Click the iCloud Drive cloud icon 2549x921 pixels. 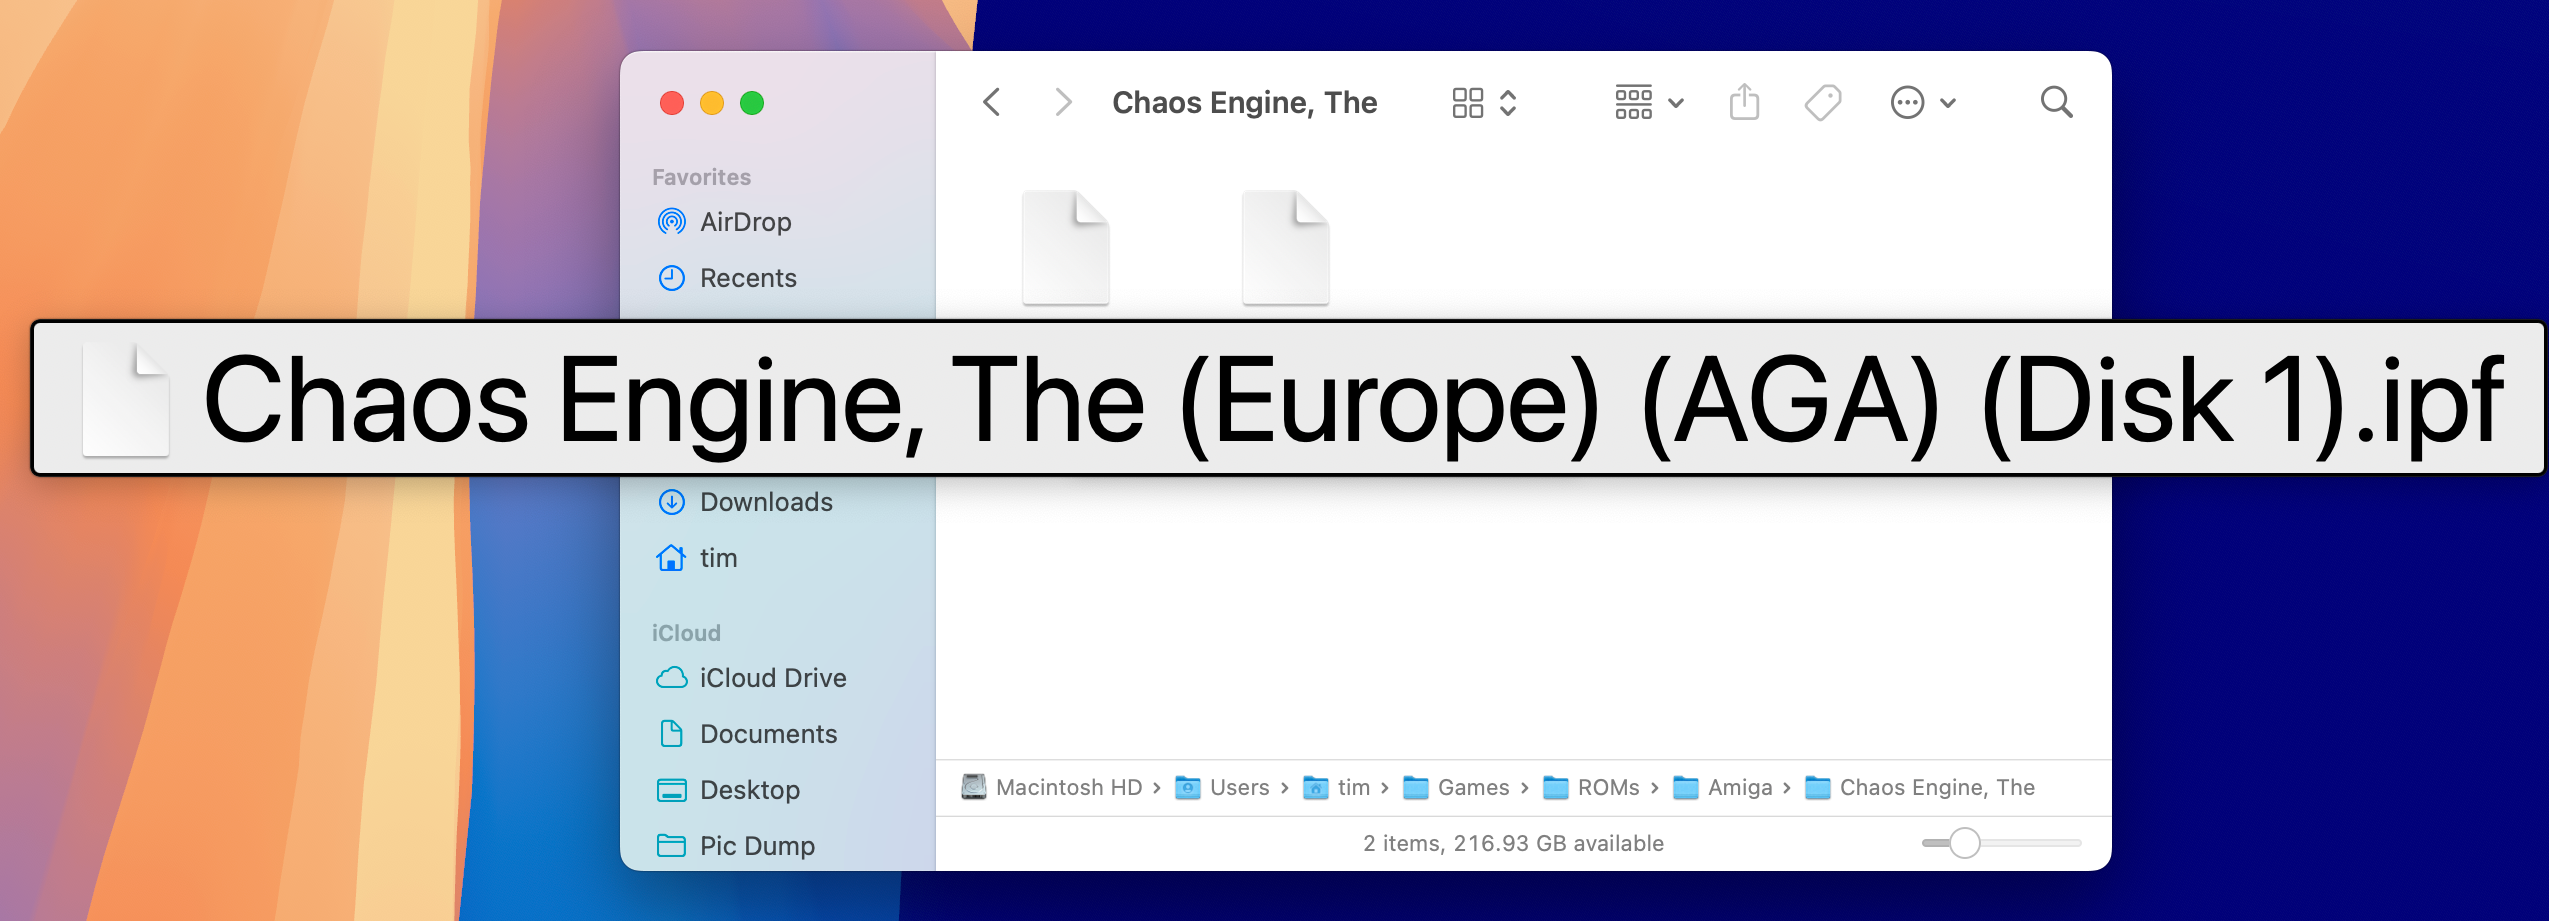(672, 678)
